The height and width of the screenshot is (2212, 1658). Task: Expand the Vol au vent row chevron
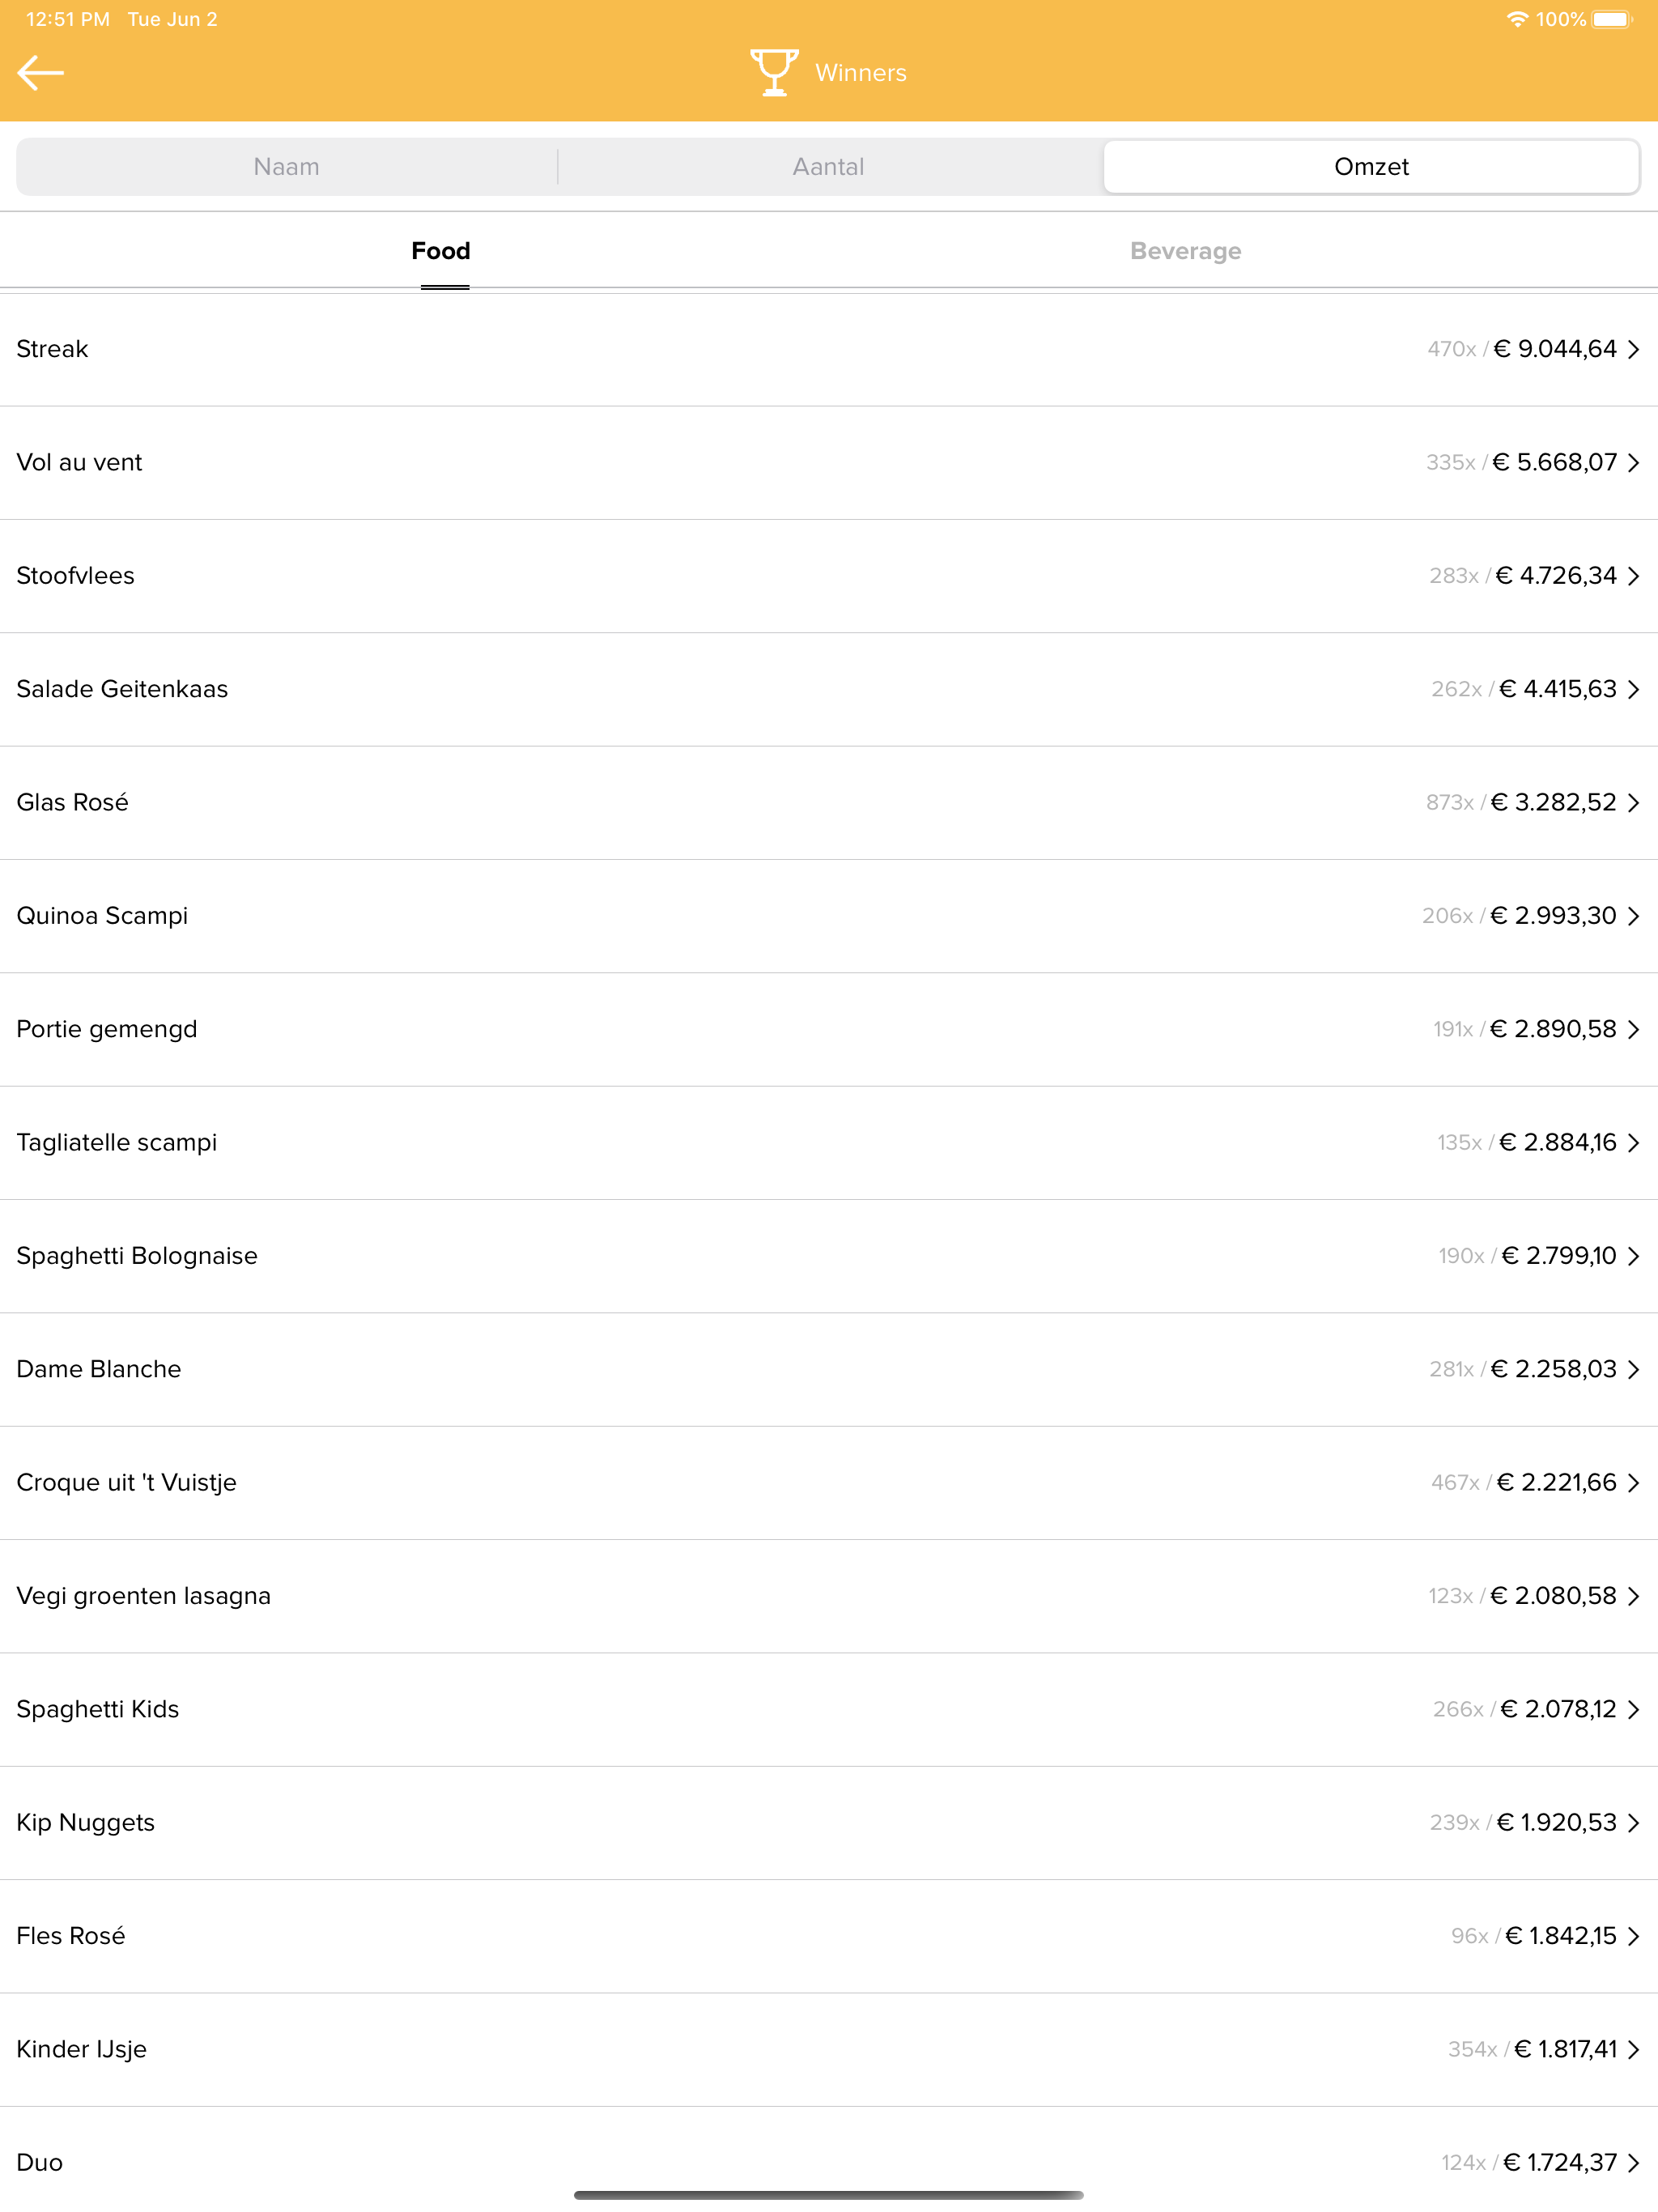click(x=1633, y=462)
